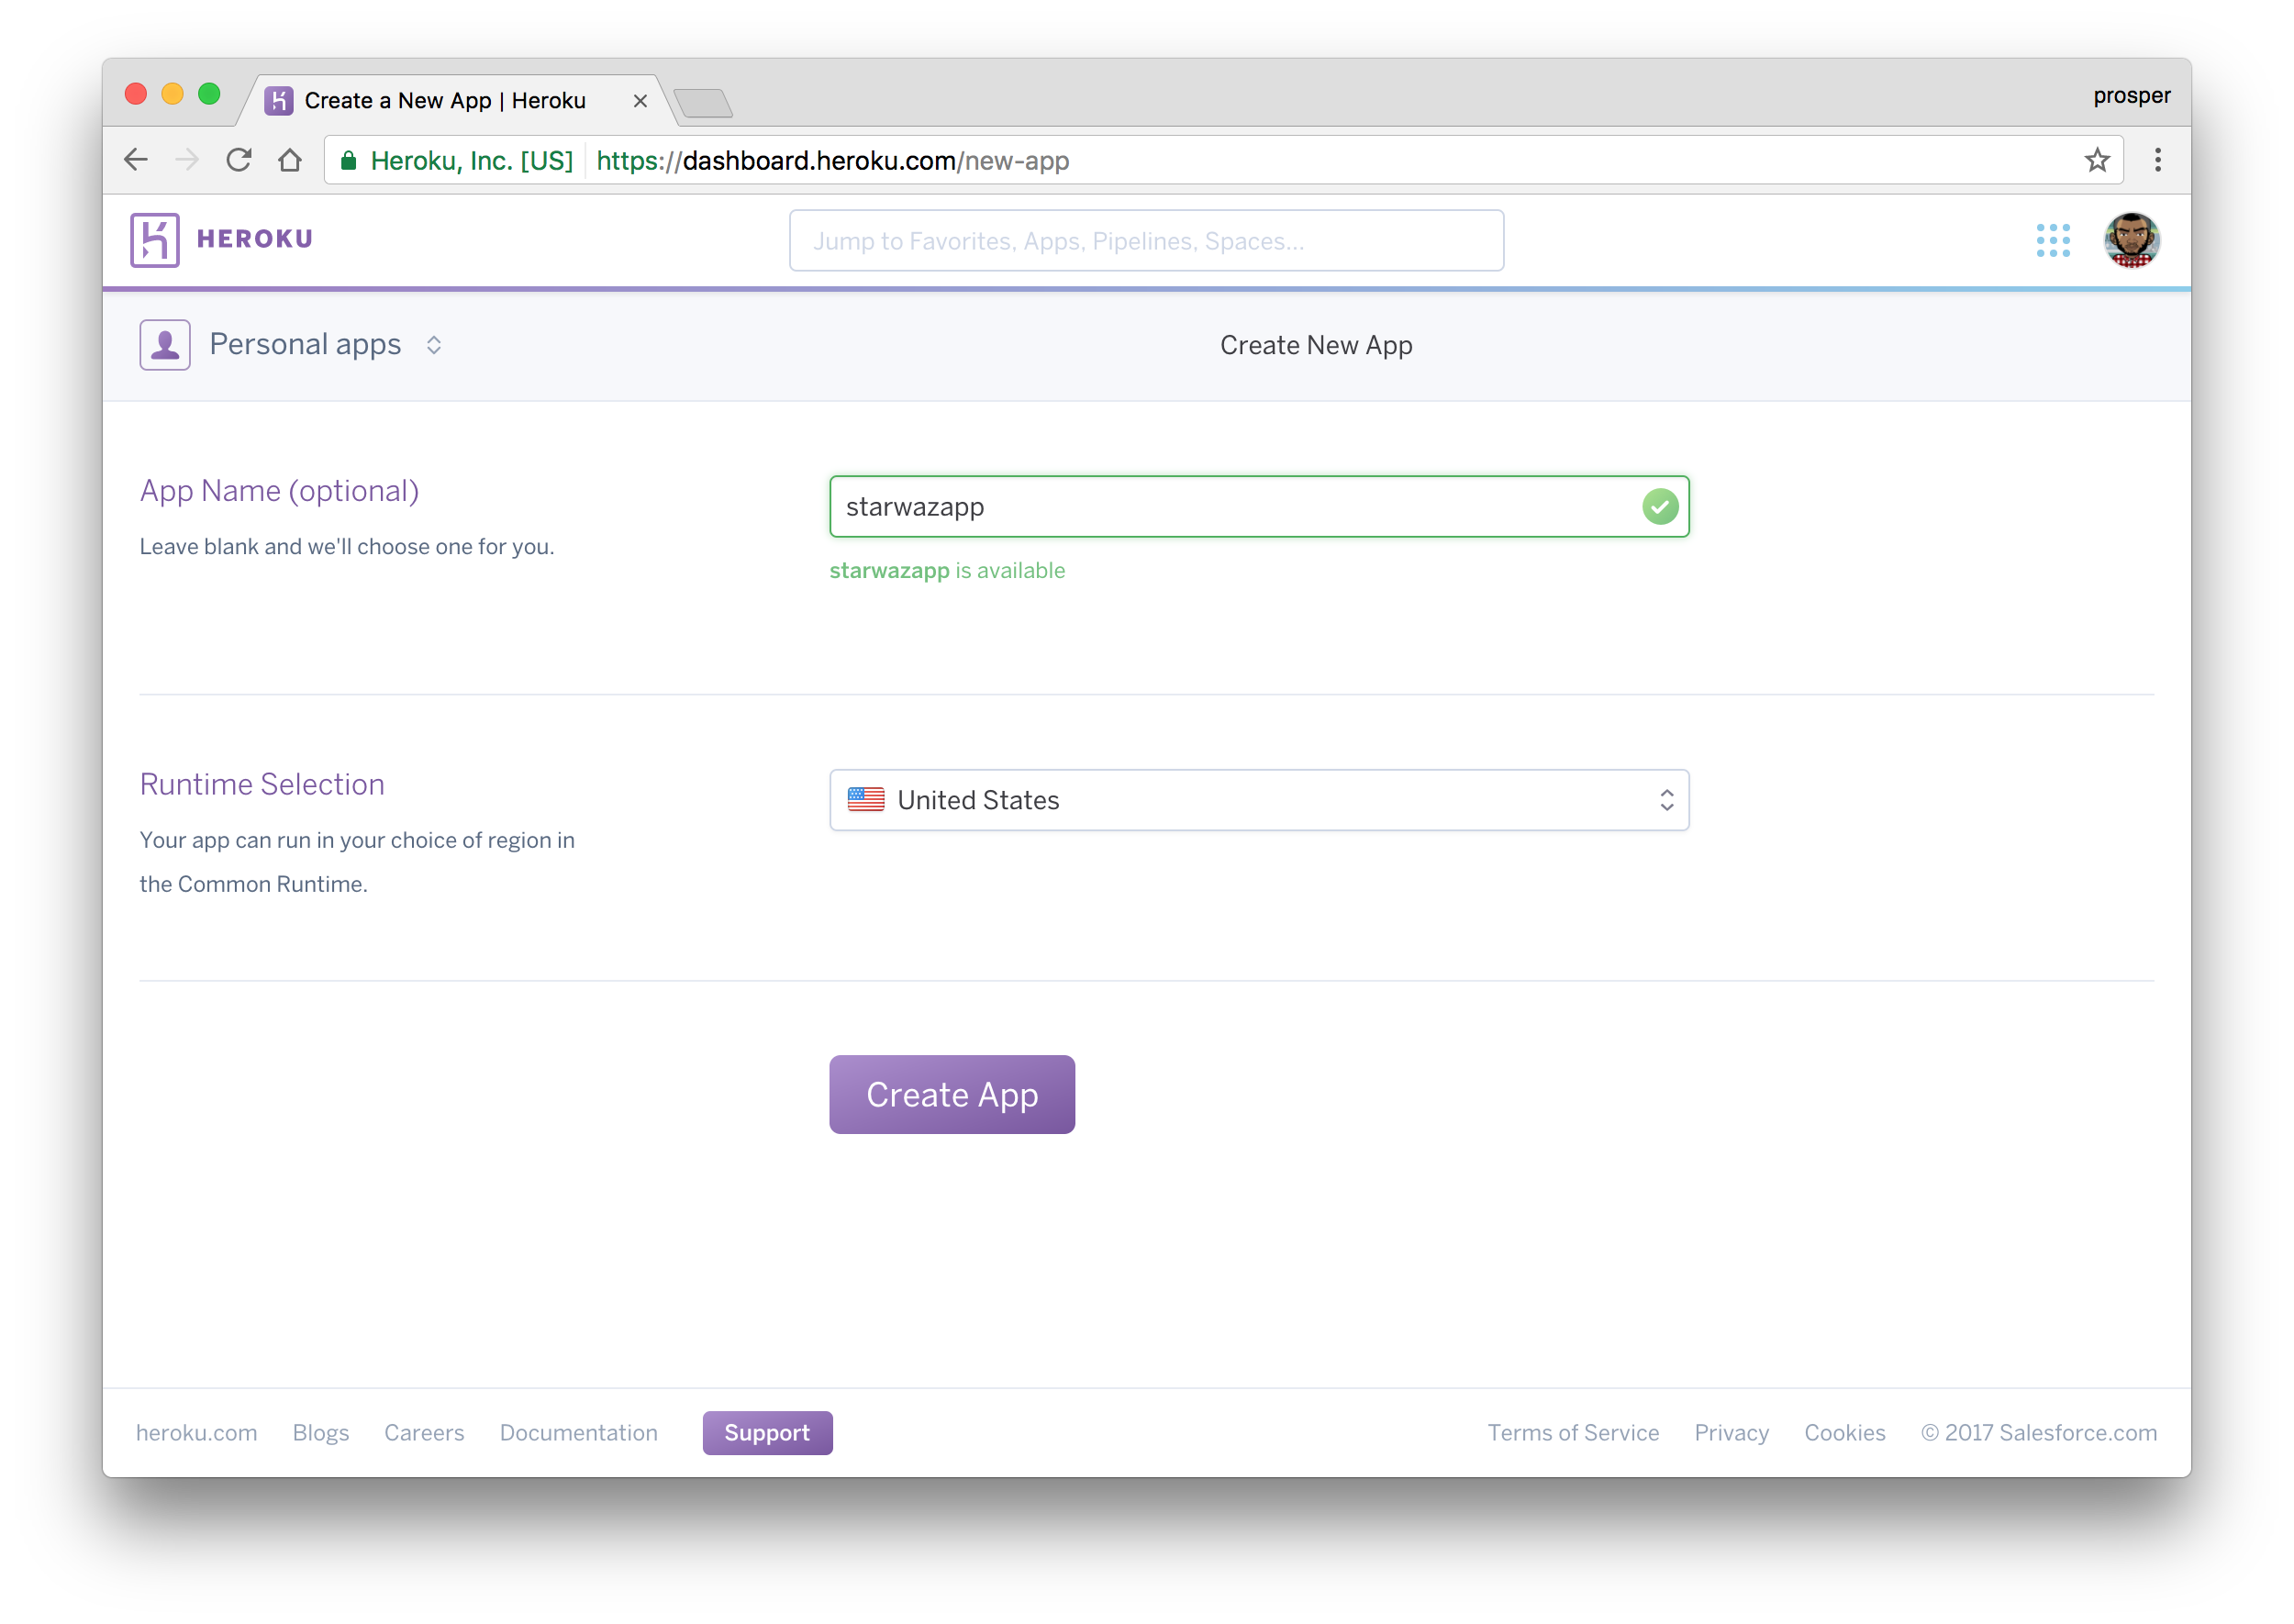Open Chrome three-dot menu
This screenshot has height=1624, width=2294.
(x=2157, y=160)
